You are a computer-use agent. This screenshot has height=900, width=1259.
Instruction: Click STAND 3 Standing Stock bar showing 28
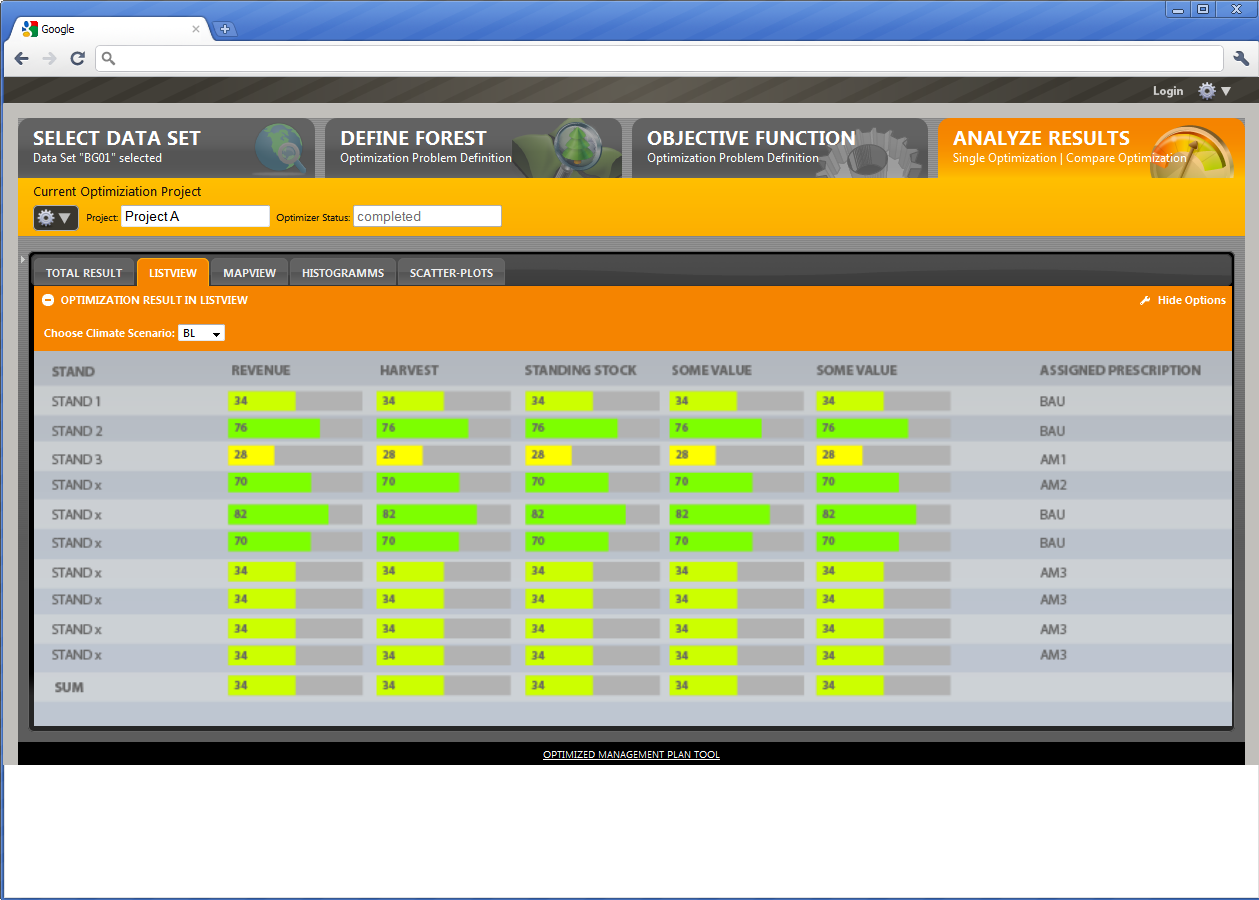[592, 455]
